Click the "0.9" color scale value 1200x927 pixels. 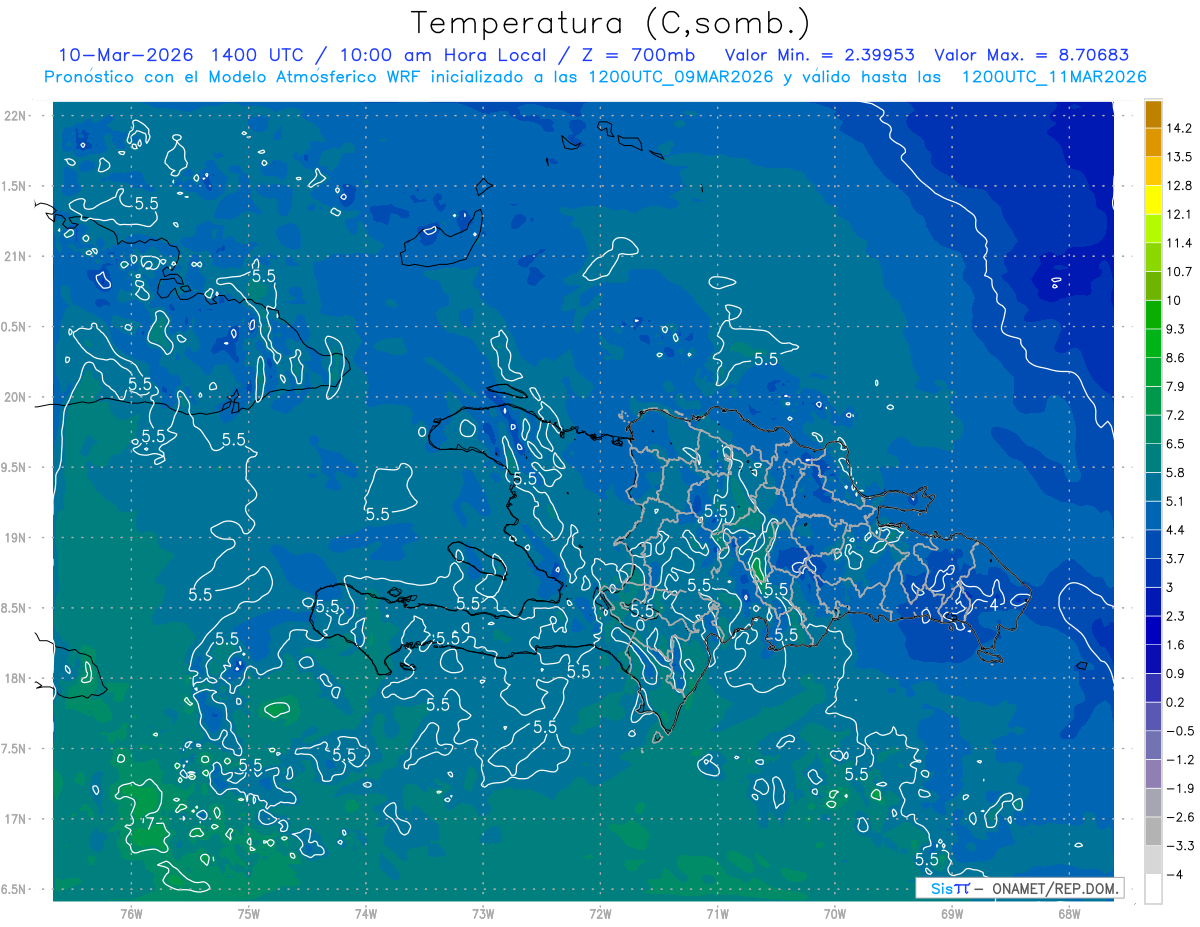1177,673
